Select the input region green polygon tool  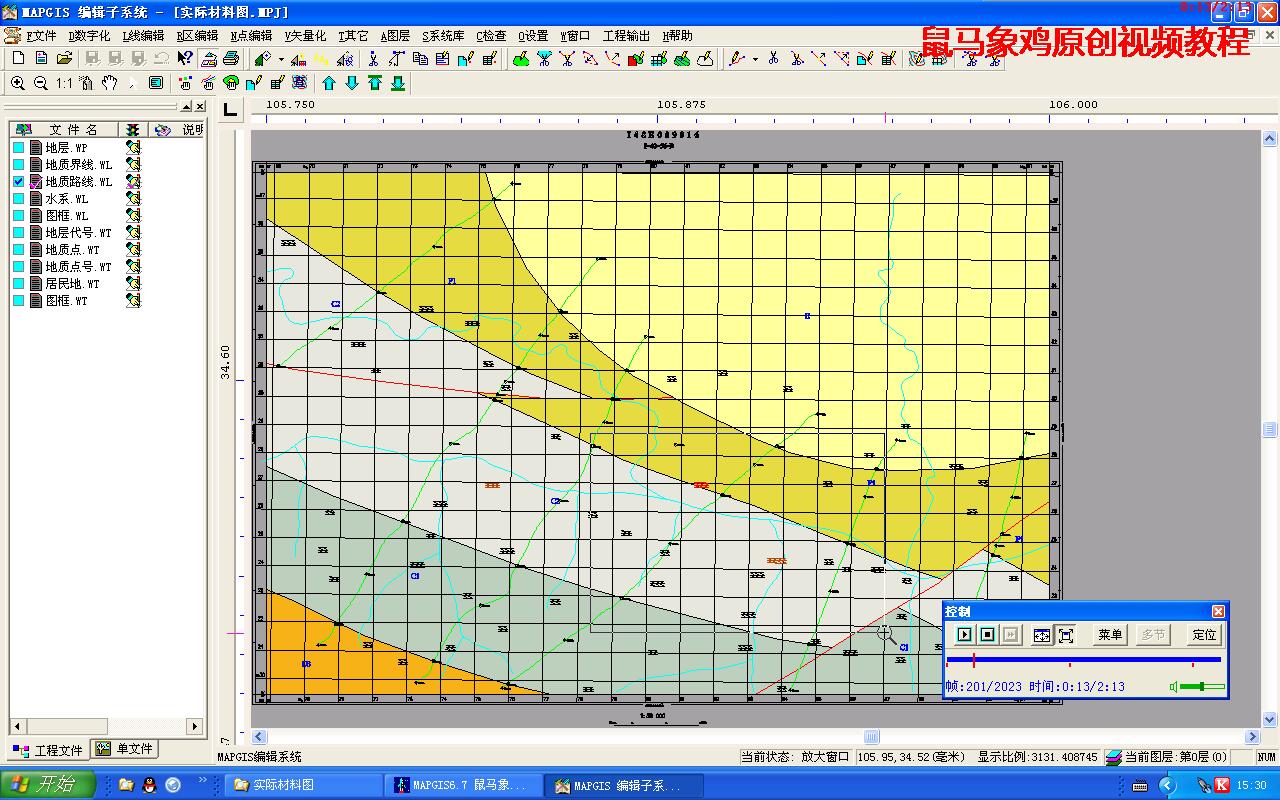[x=521, y=59]
